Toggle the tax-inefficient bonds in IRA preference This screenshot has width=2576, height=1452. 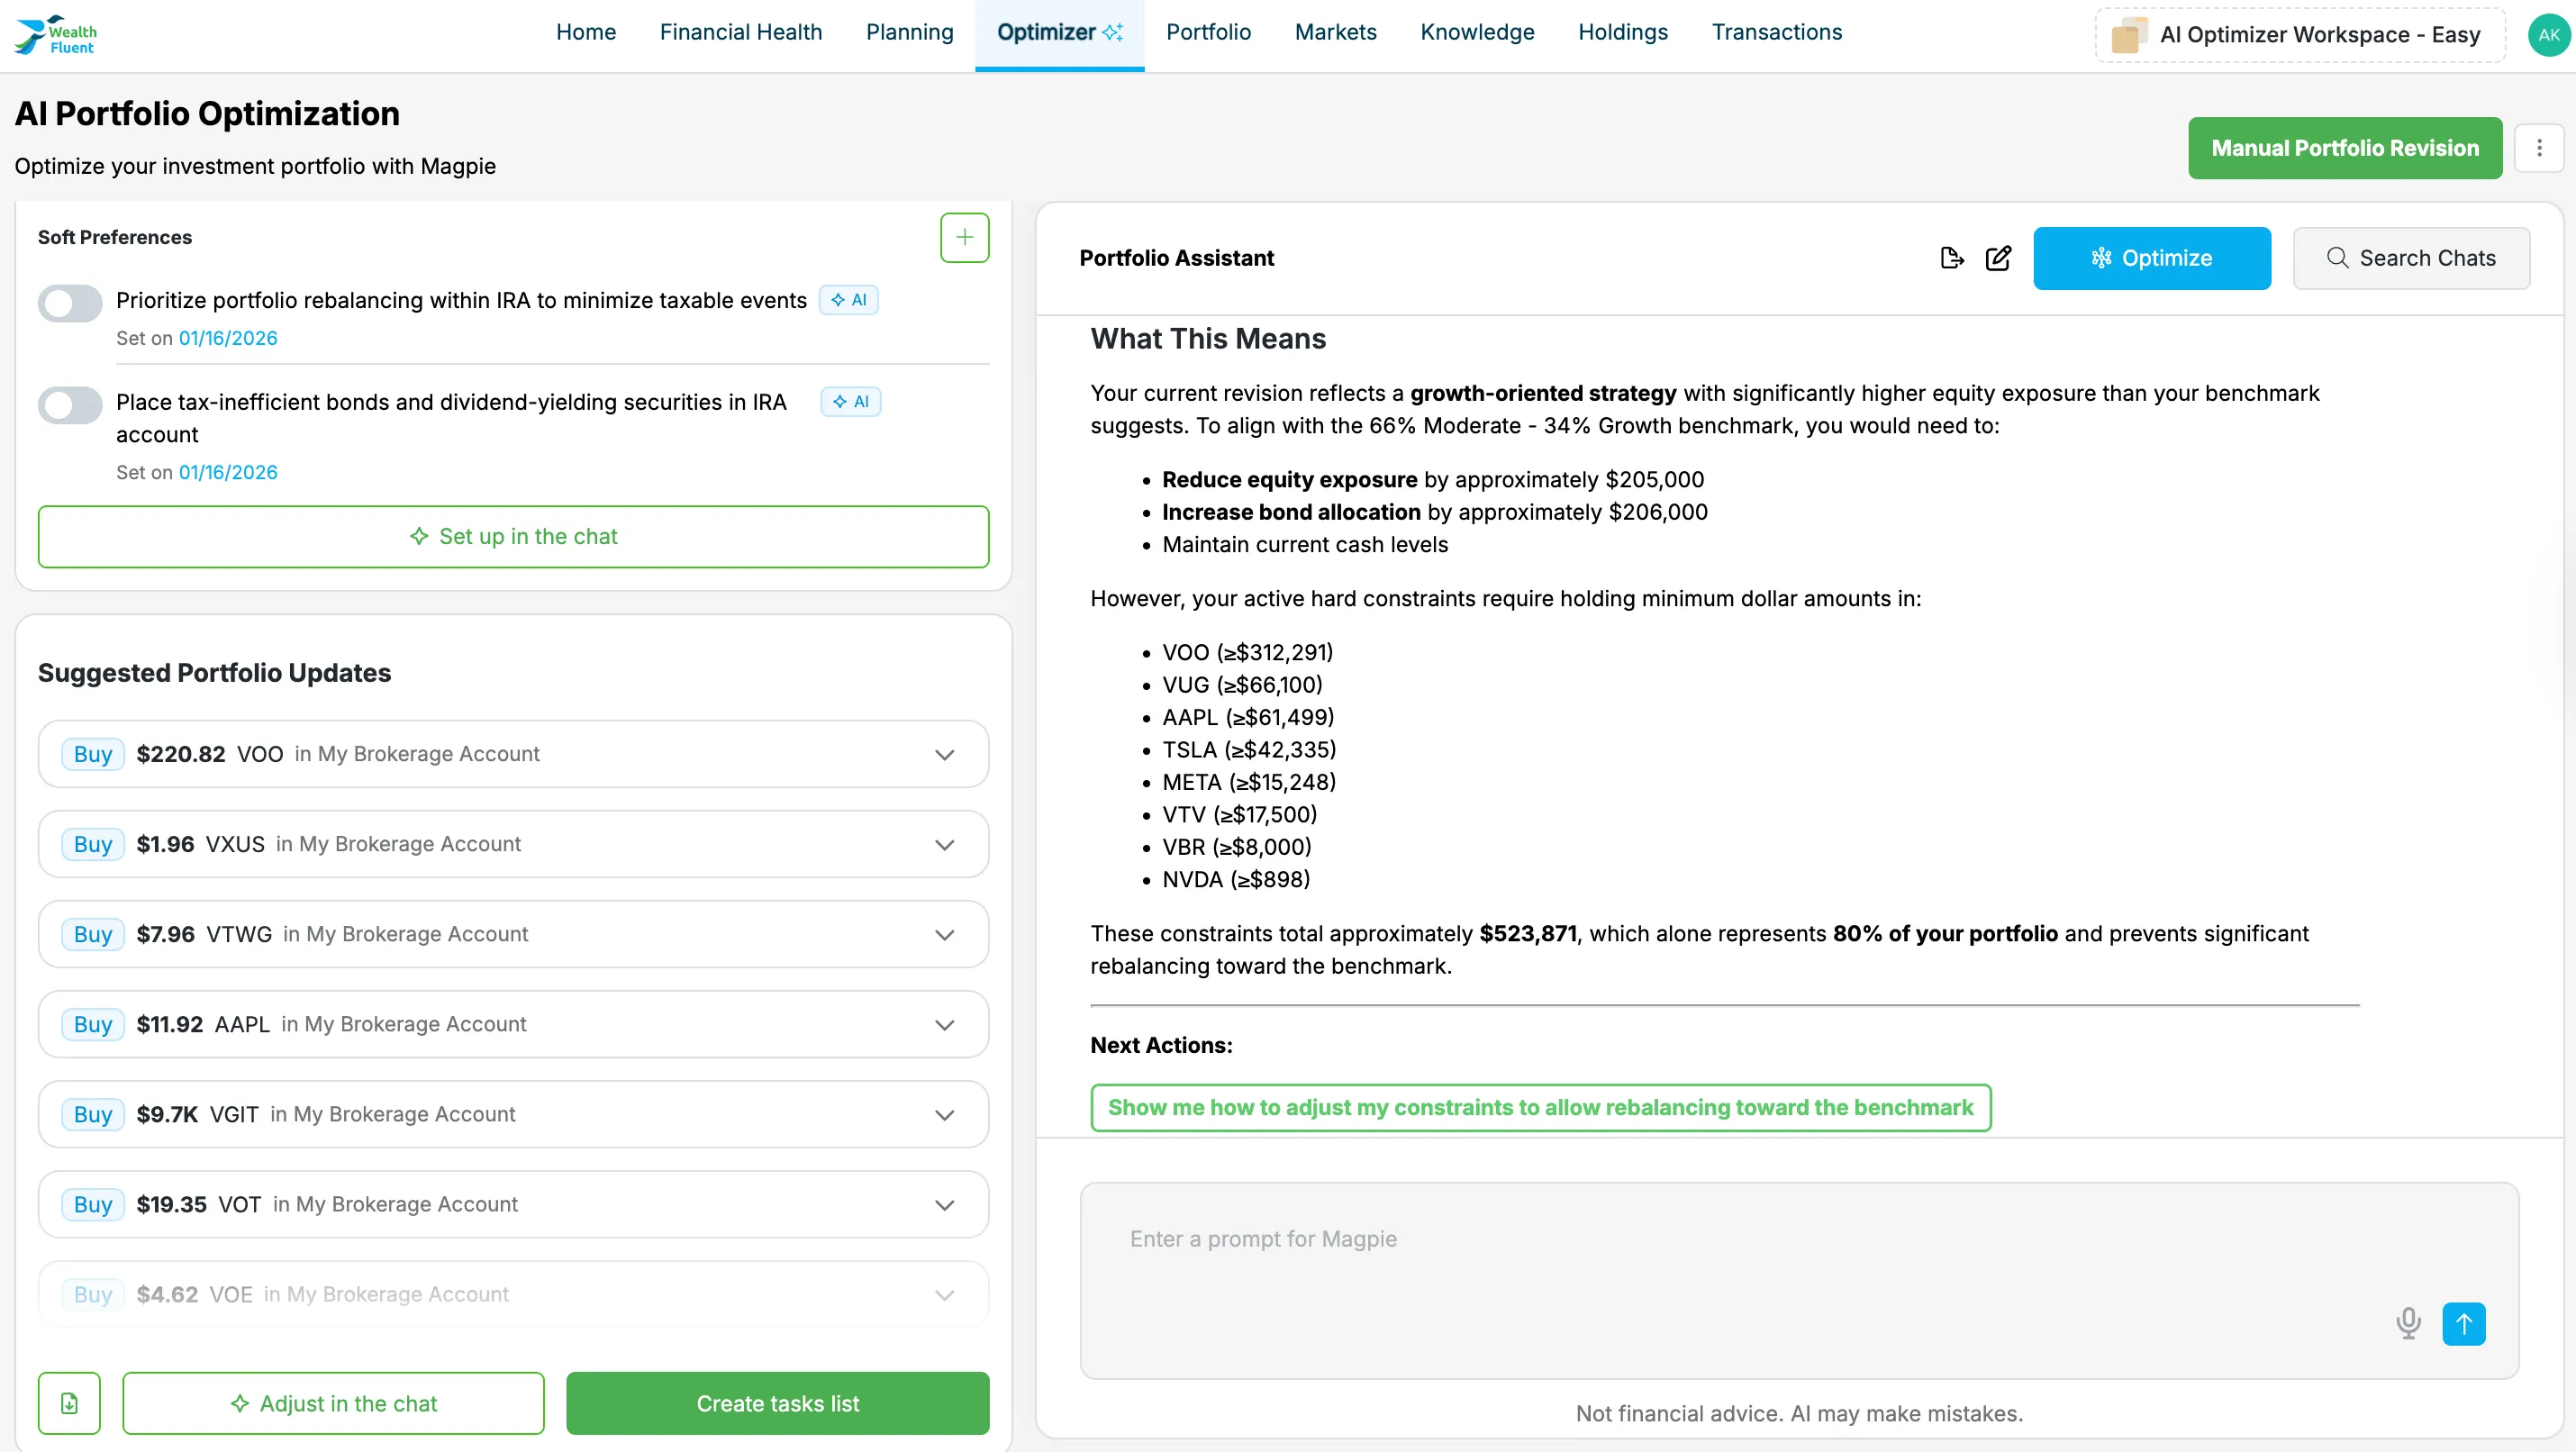[x=70, y=404]
